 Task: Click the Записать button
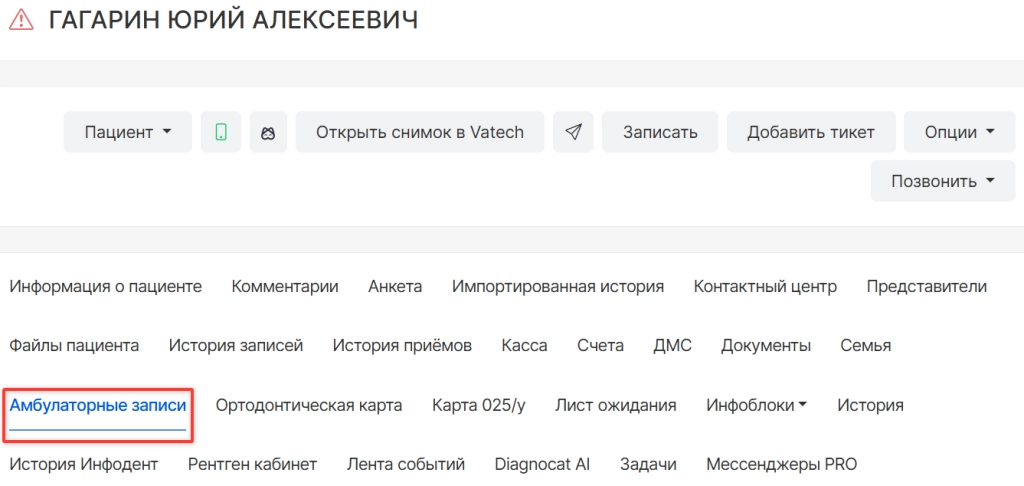coord(660,132)
